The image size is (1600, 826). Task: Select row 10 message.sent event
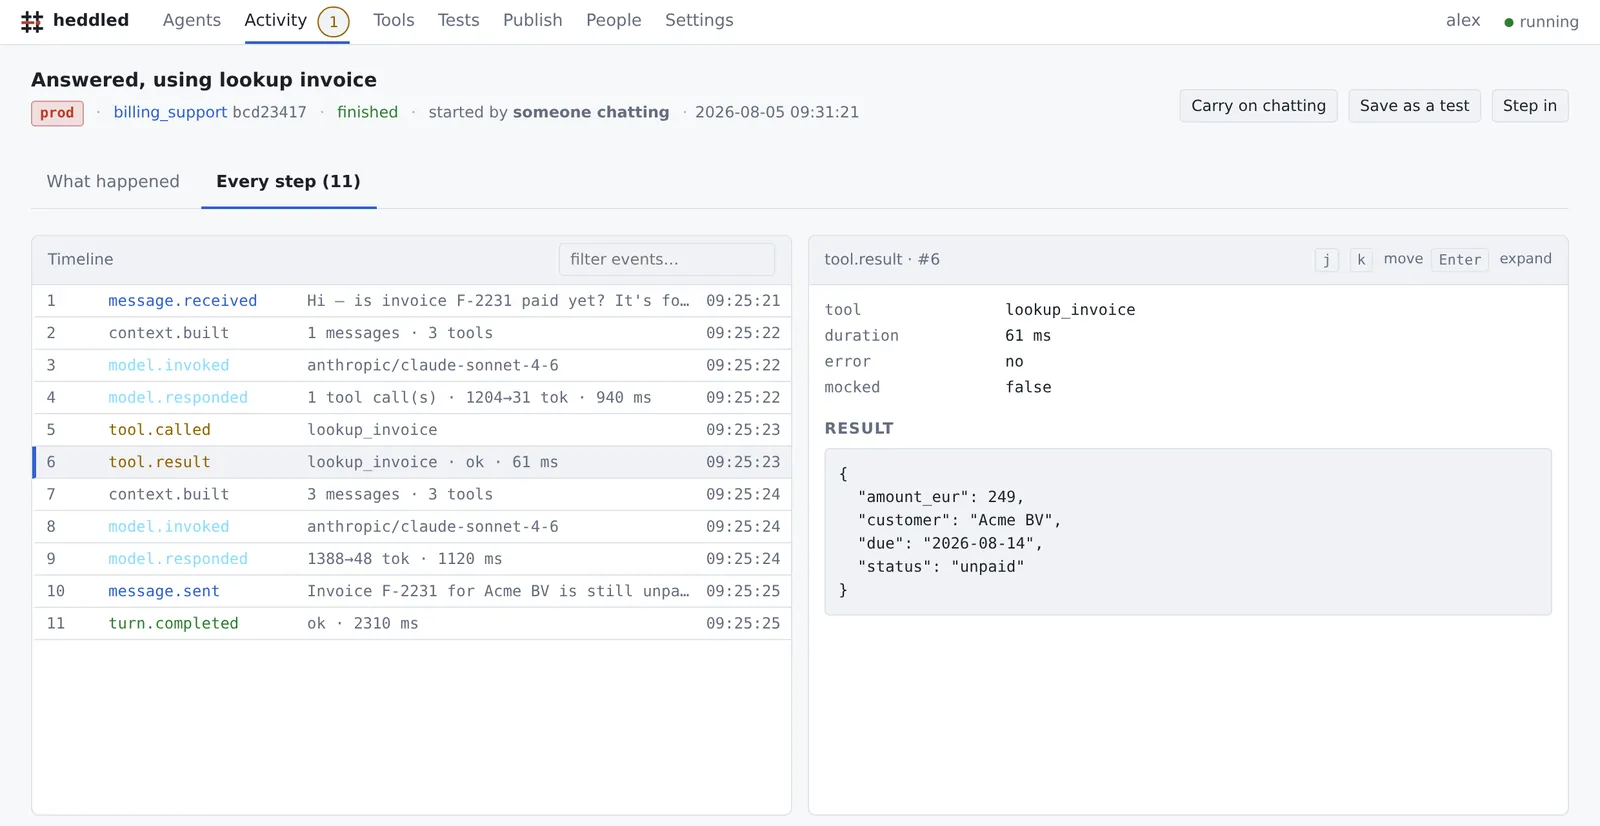(412, 591)
